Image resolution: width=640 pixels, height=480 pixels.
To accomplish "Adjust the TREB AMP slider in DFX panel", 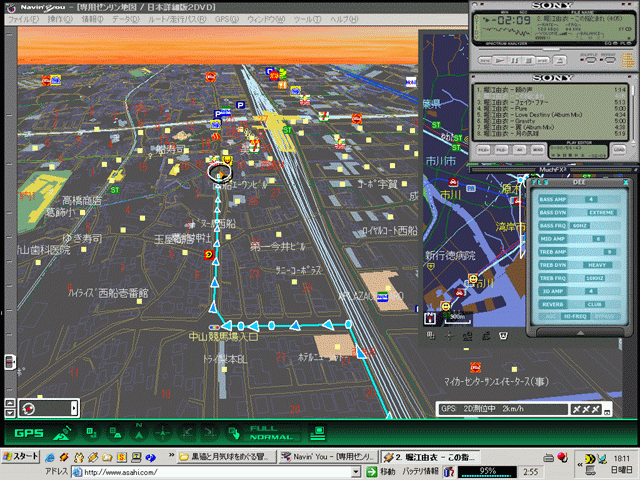I will [x=609, y=252].
